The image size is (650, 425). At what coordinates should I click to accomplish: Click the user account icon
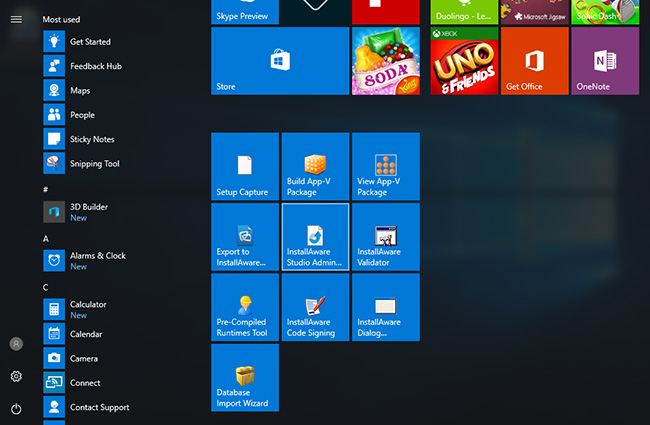tap(16, 344)
